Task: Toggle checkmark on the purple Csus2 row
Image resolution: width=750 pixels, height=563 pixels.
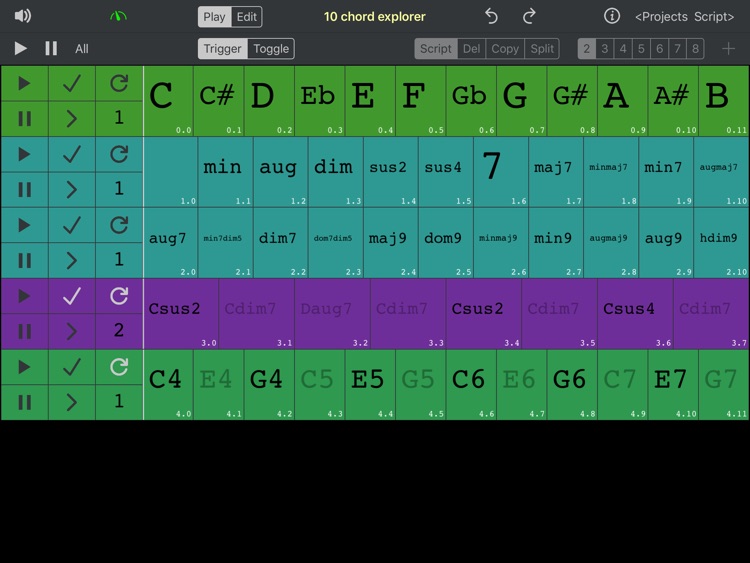Action: [x=72, y=296]
